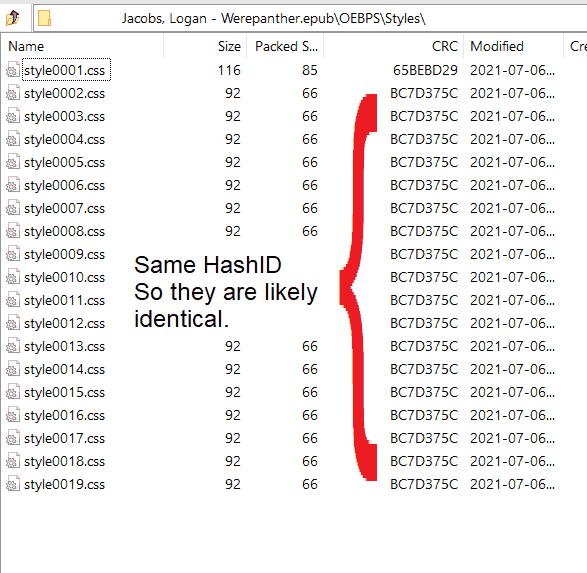Click file icon of style0010.css
This screenshot has width=587, height=573.
13,277
